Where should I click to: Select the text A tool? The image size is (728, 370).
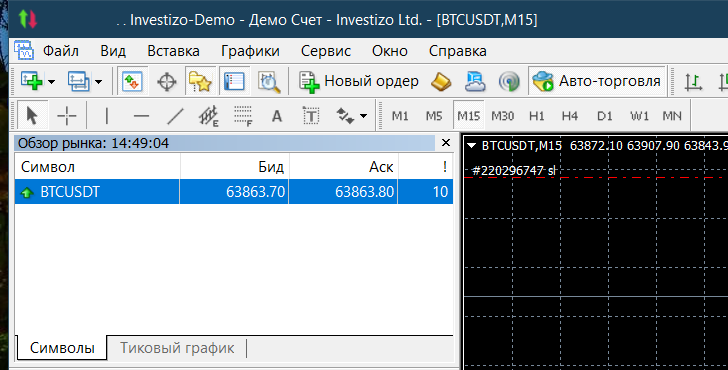[x=277, y=116]
